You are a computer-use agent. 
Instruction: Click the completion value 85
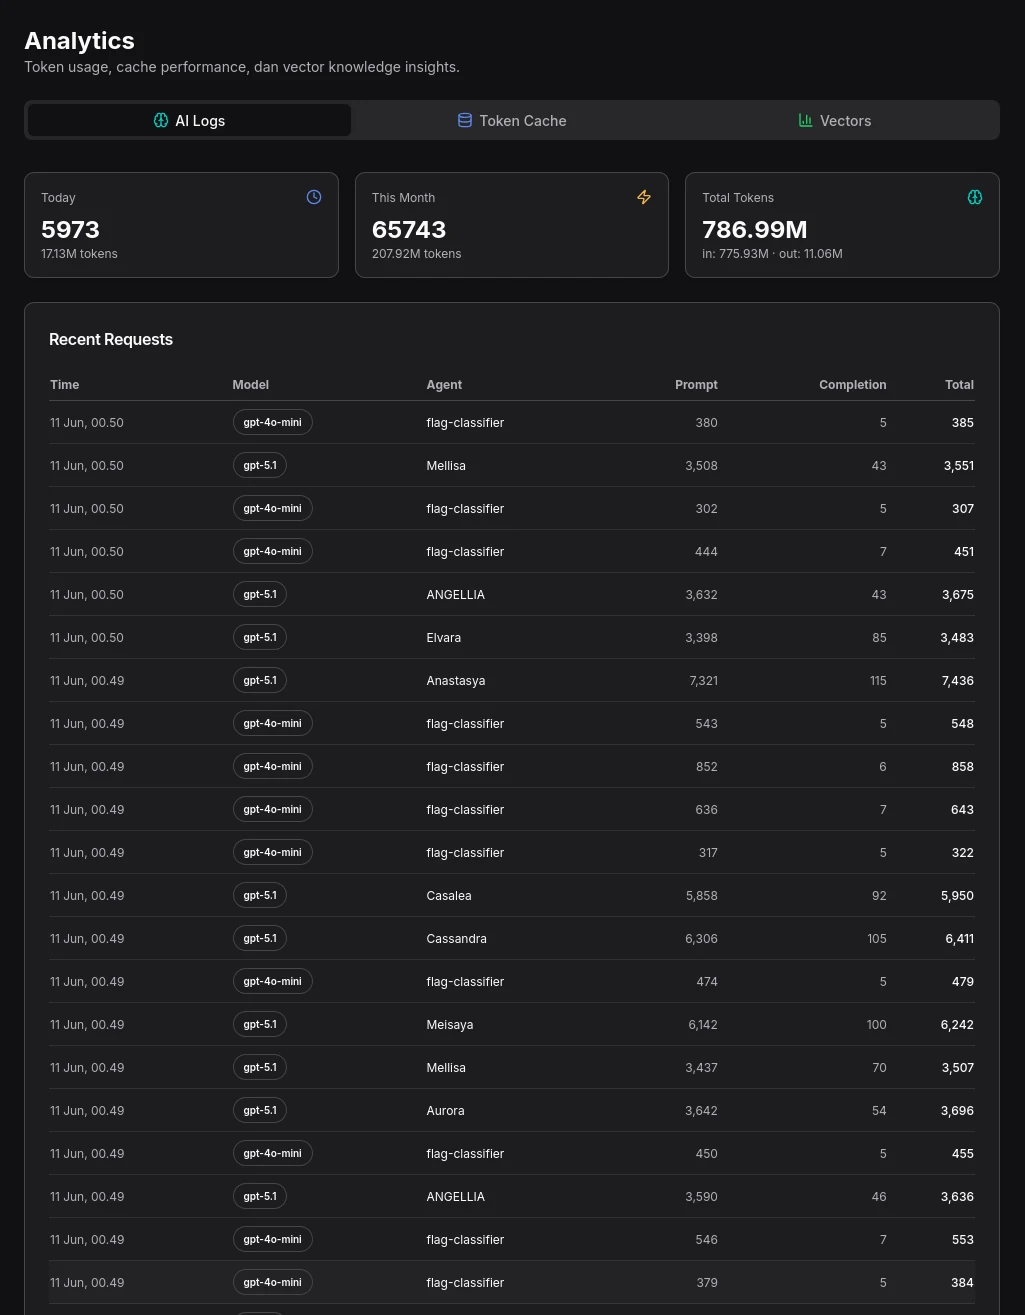point(879,638)
